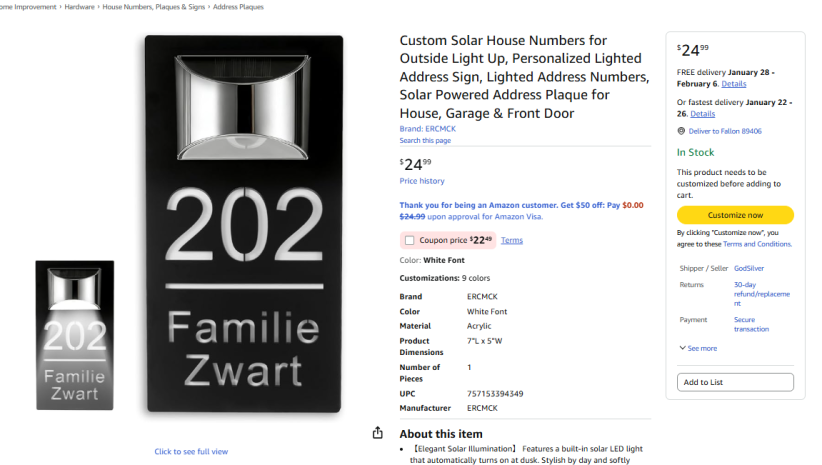822x465 pixels.
Task: Open the Hardware breadcrumb category
Action: click(78, 7)
